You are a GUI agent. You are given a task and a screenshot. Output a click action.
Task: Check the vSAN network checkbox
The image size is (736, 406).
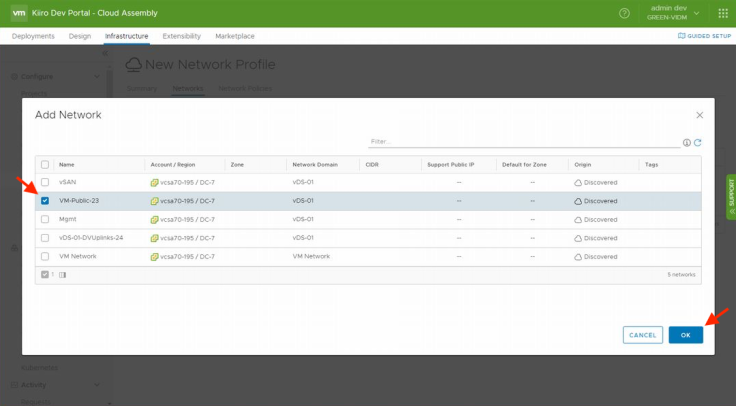pyautogui.click(x=45, y=182)
